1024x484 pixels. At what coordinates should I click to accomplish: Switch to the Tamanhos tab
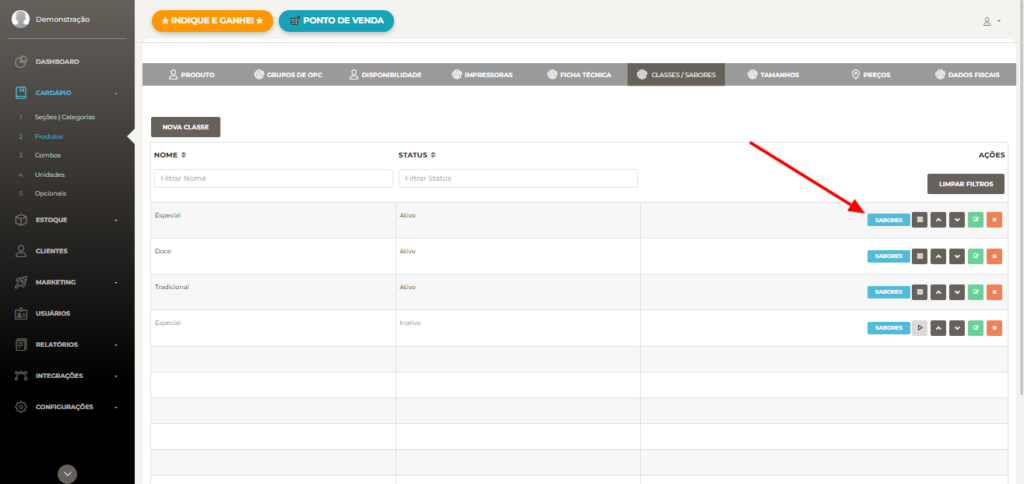coord(773,74)
